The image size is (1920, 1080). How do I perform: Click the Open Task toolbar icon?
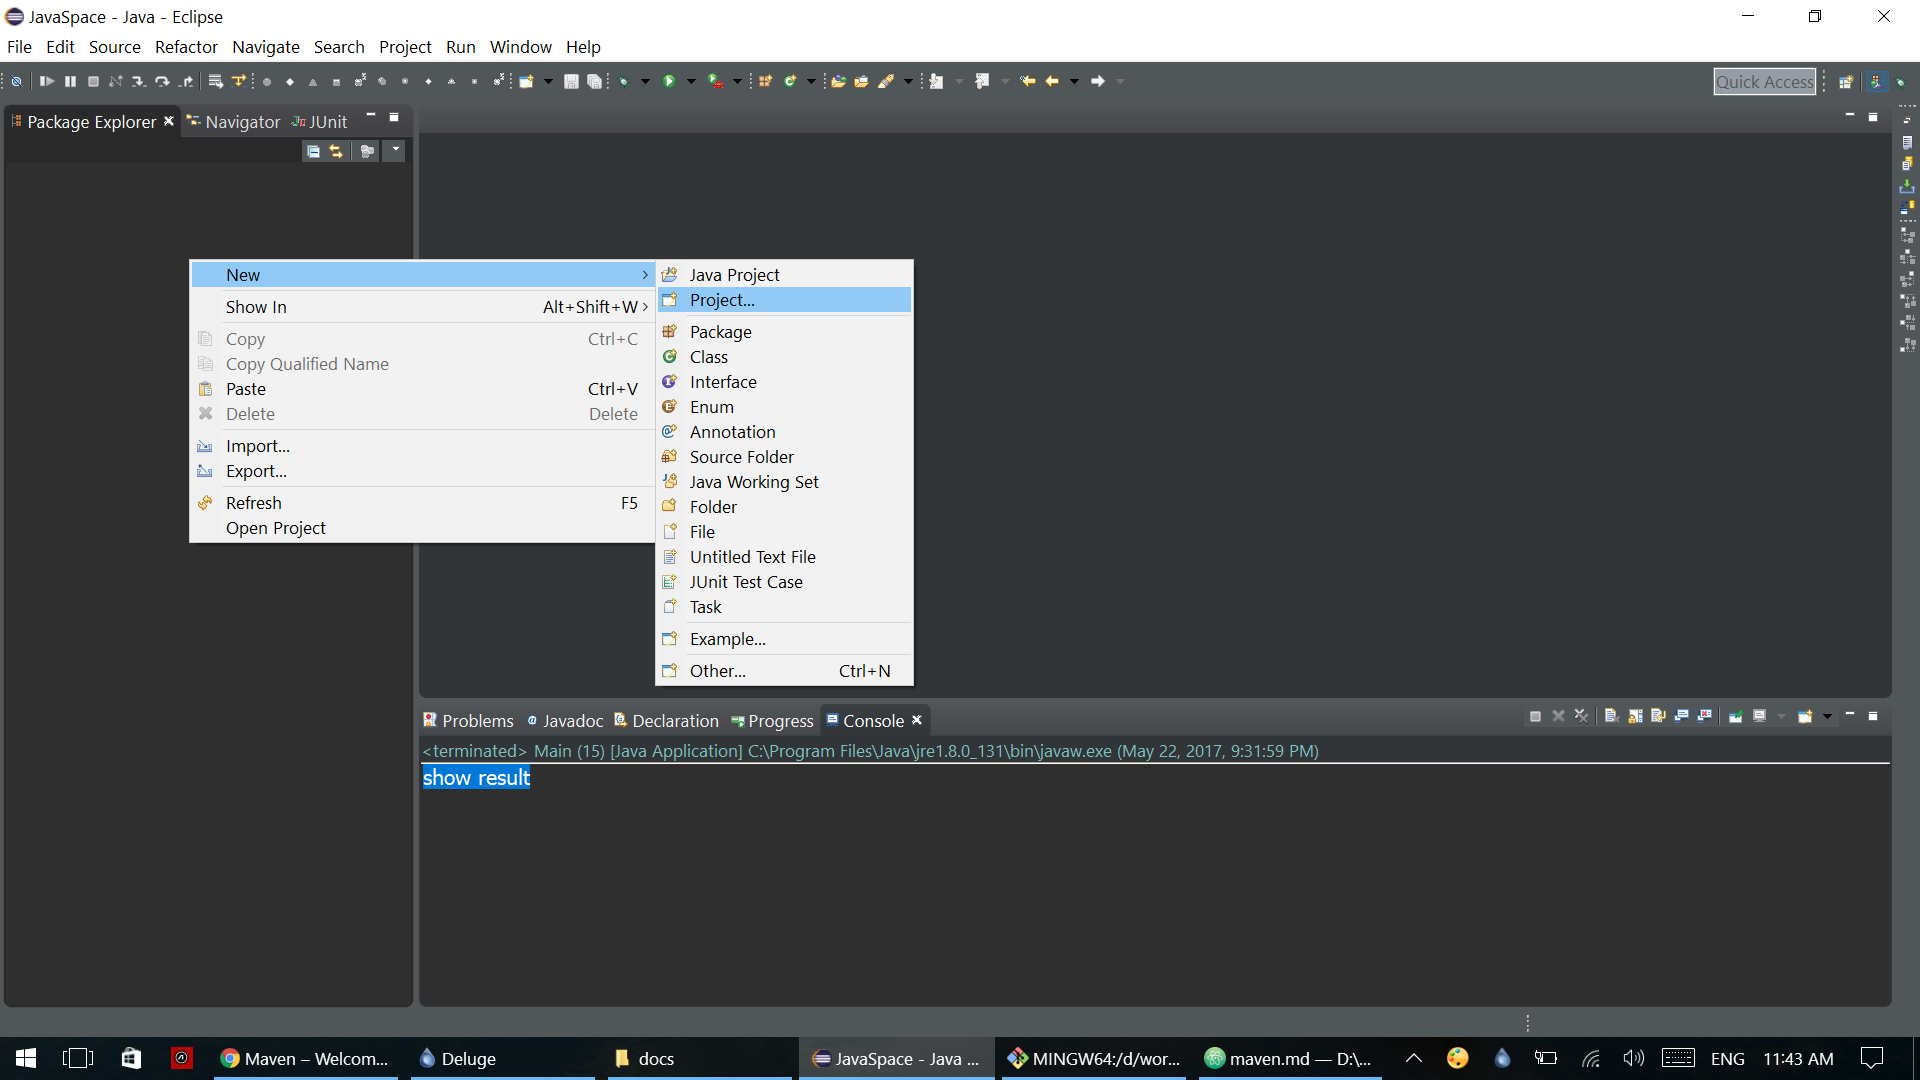(861, 81)
